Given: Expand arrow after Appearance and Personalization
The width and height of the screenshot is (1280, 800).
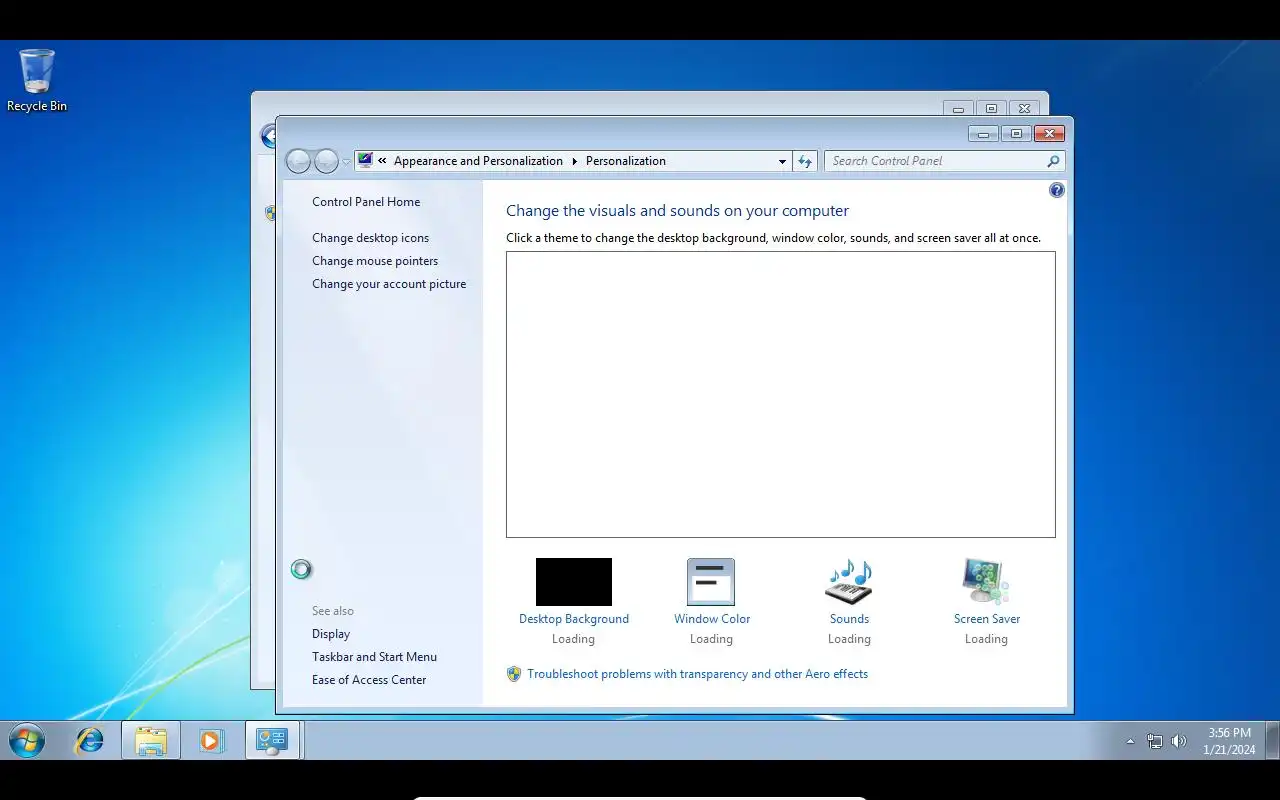Looking at the screenshot, I should pos(574,161).
